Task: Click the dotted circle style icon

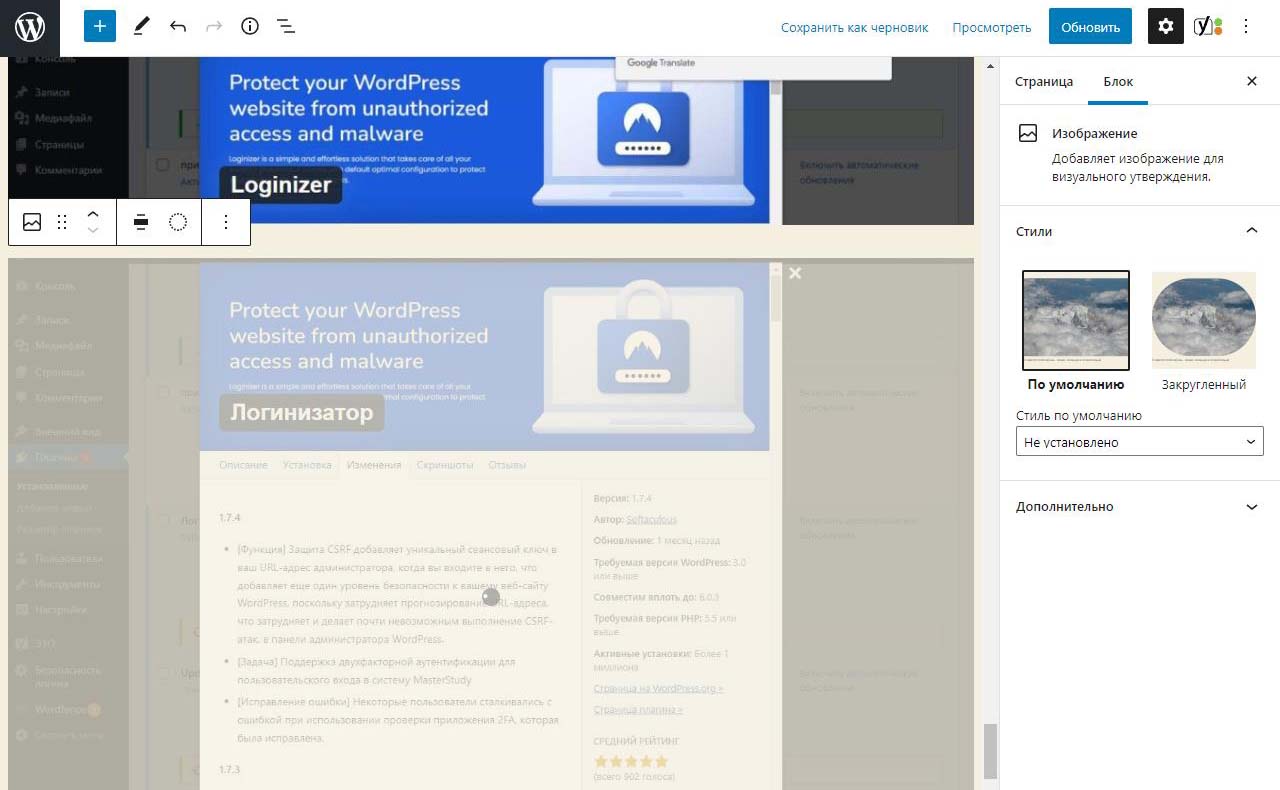Action: coord(178,222)
